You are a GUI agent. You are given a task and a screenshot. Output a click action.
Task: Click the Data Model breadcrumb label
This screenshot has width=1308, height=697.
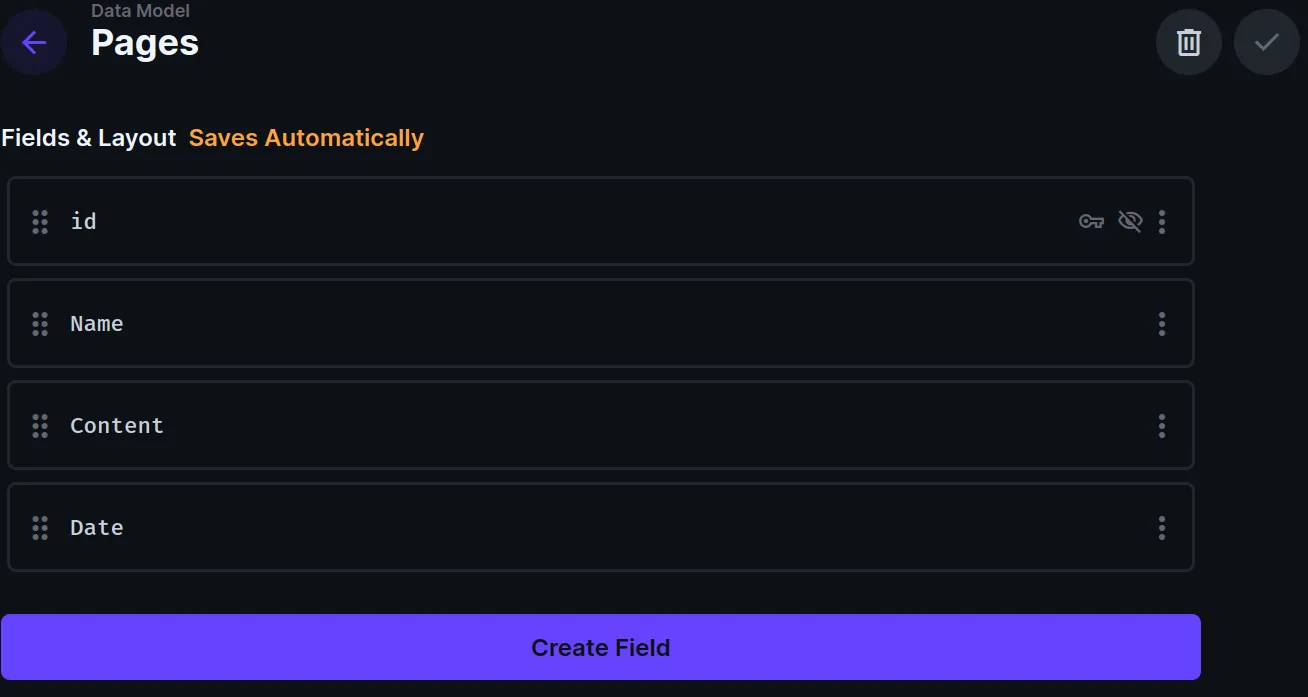tap(140, 10)
